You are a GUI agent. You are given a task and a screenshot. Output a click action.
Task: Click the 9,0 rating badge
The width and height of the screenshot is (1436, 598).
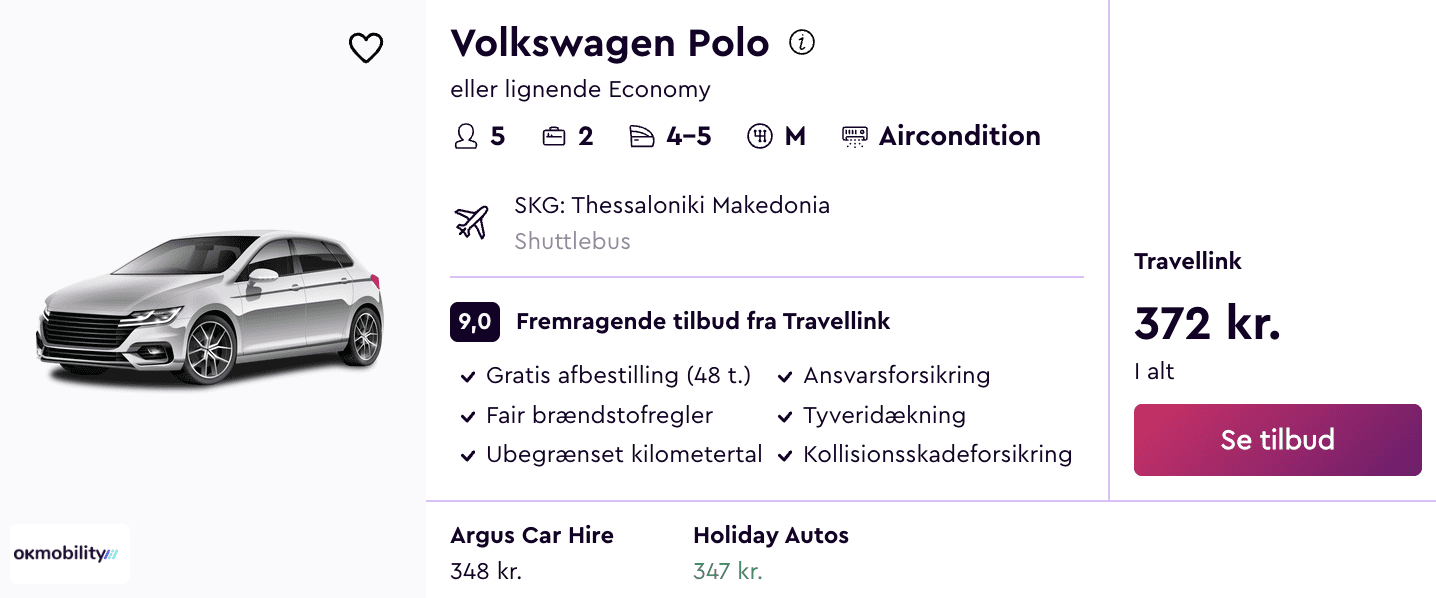[x=475, y=322]
